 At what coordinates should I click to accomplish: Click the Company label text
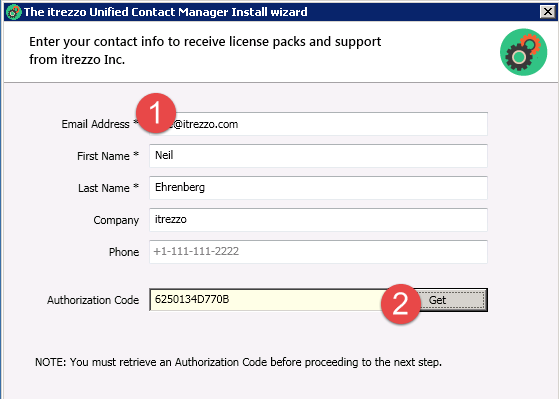116,220
